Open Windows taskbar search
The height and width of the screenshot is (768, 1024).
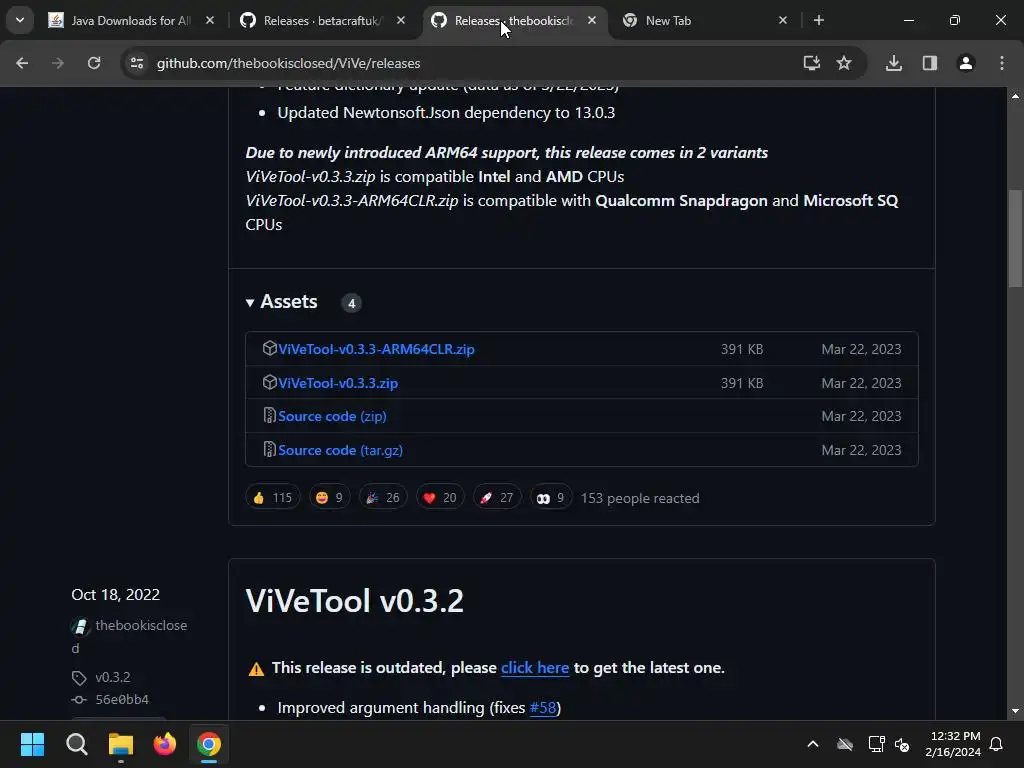click(76, 744)
